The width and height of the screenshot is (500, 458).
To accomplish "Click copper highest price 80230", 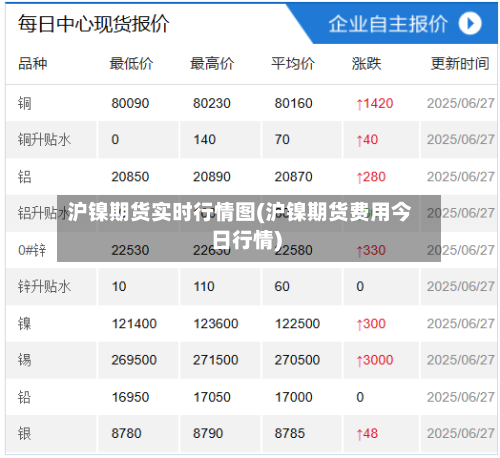I will click(x=212, y=103).
